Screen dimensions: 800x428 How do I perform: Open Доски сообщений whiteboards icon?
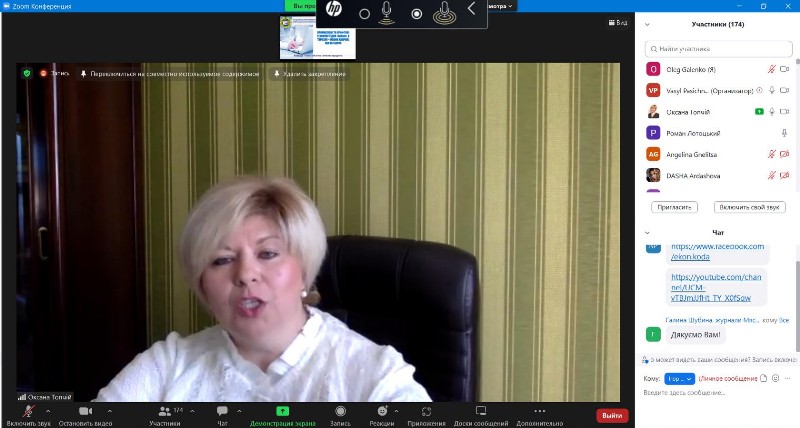[481, 411]
